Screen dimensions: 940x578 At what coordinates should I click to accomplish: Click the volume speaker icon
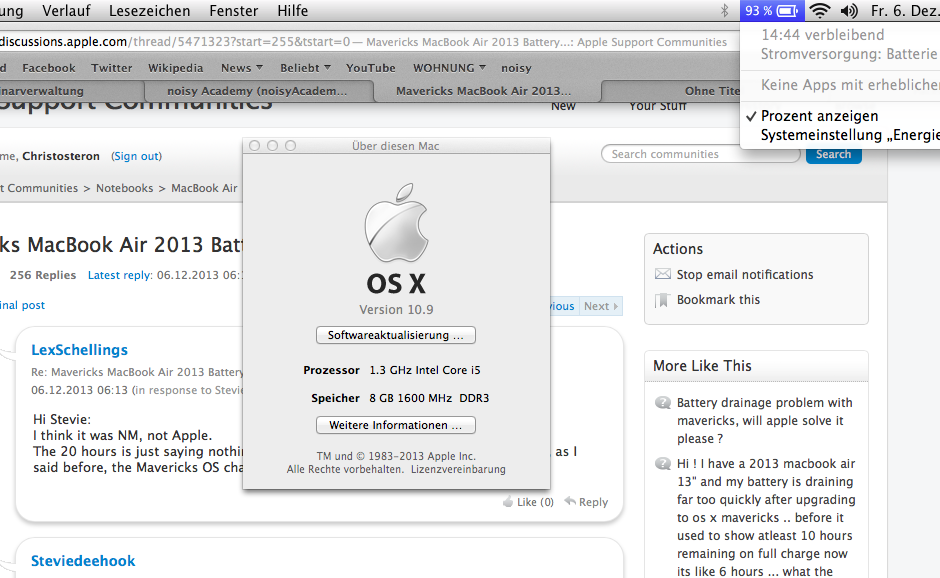[x=849, y=11]
